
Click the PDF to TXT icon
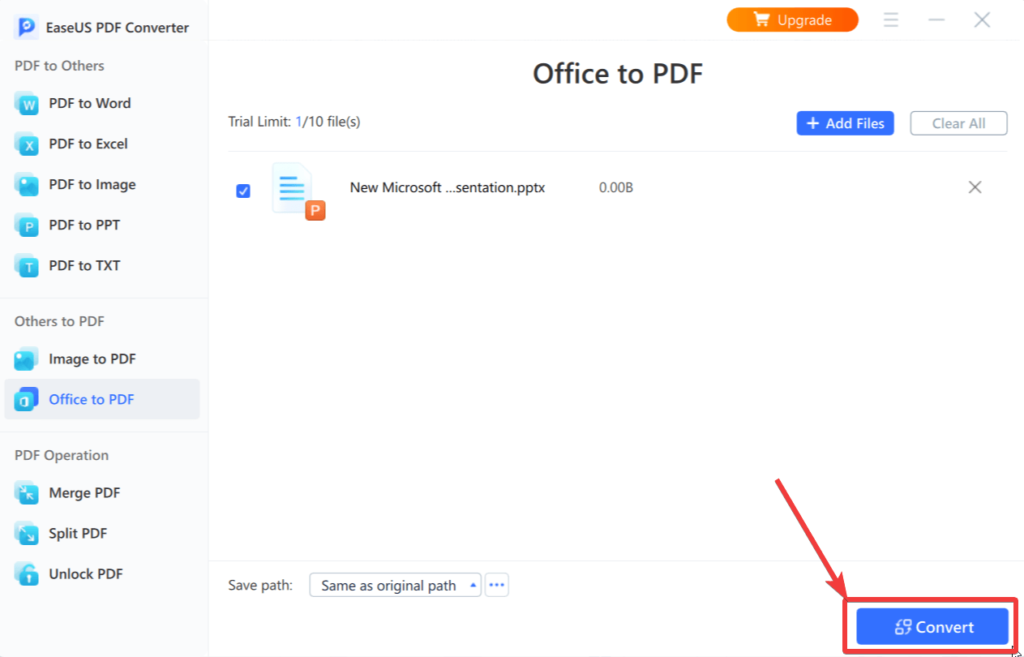tap(26, 265)
